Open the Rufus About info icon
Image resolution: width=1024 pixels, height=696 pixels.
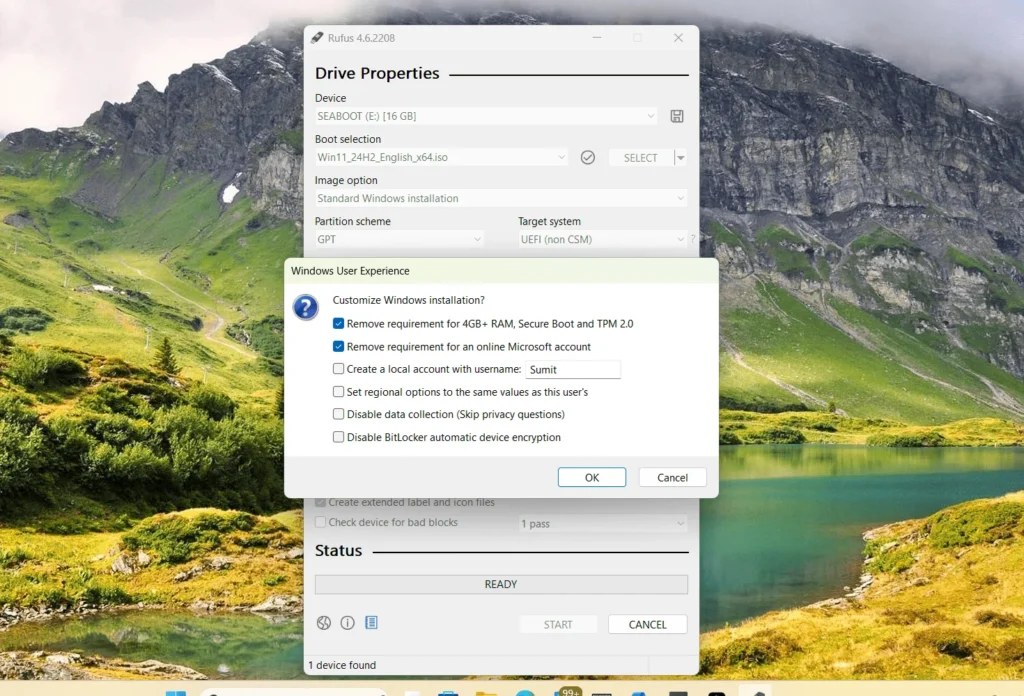point(347,623)
